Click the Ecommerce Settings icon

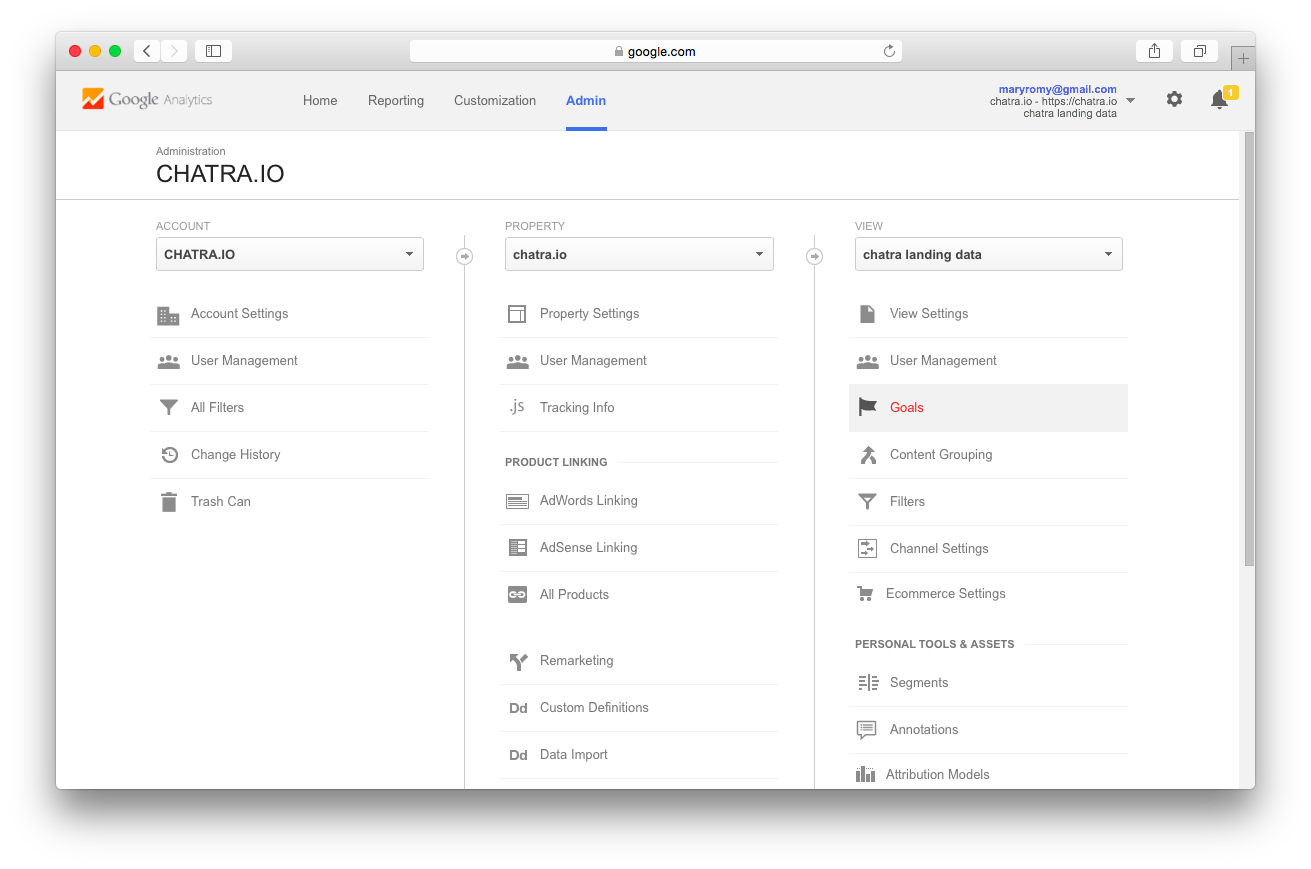pos(866,593)
